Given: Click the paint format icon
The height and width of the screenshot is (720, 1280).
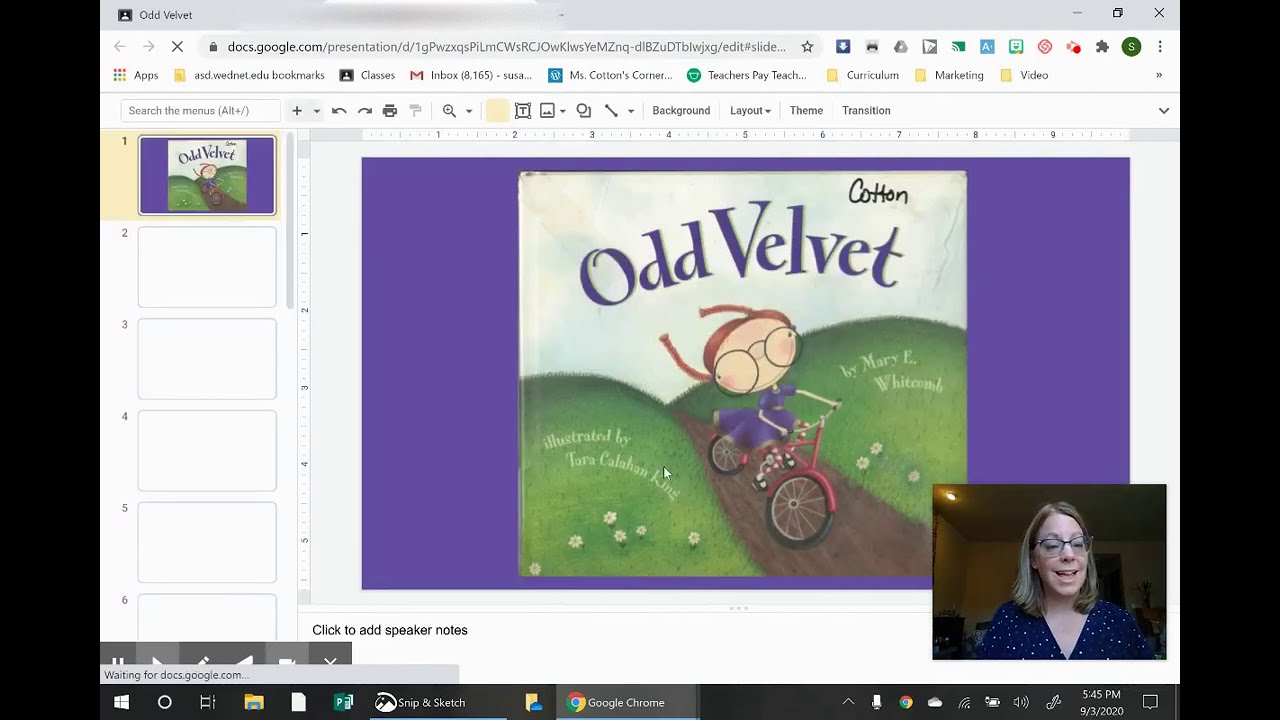Looking at the screenshot, I should point(416,111).
